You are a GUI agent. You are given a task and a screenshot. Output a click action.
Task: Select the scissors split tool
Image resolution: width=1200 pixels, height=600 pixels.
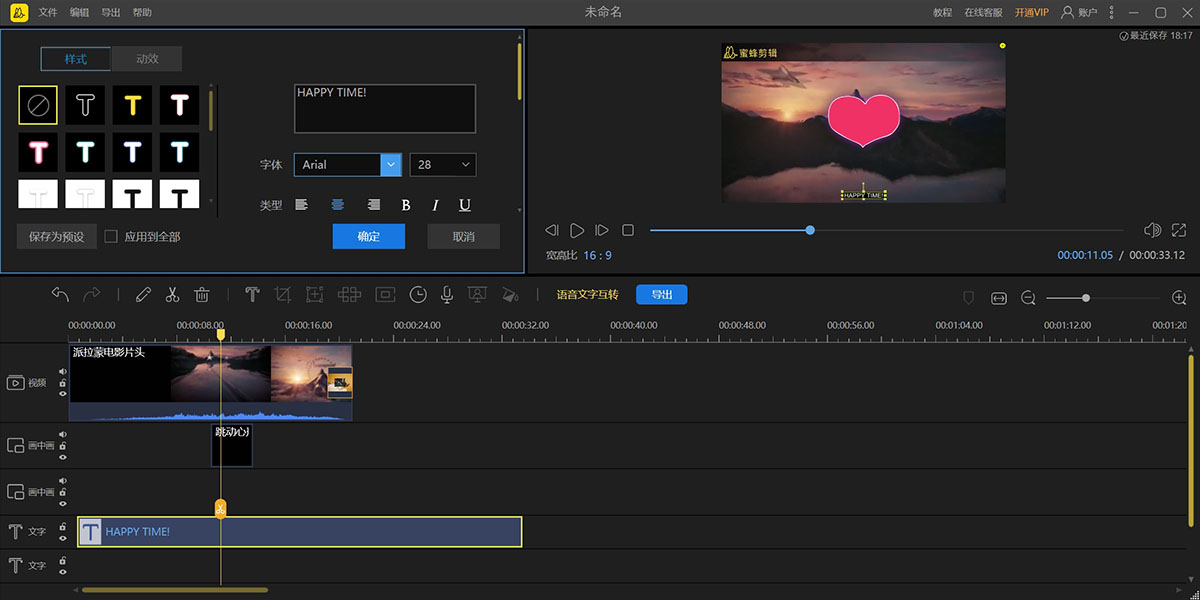click(x=172, y=295)
